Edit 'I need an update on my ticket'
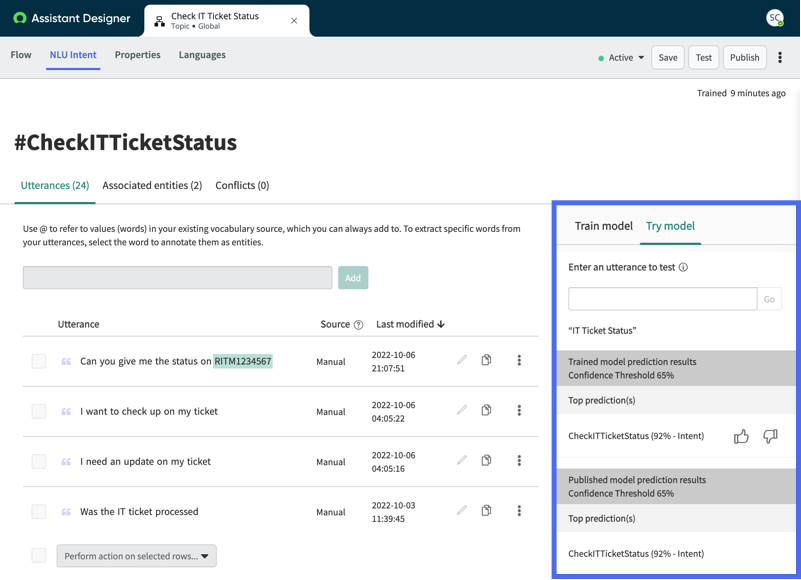Screen dimensions: 801x580 (x=462, y=460)
